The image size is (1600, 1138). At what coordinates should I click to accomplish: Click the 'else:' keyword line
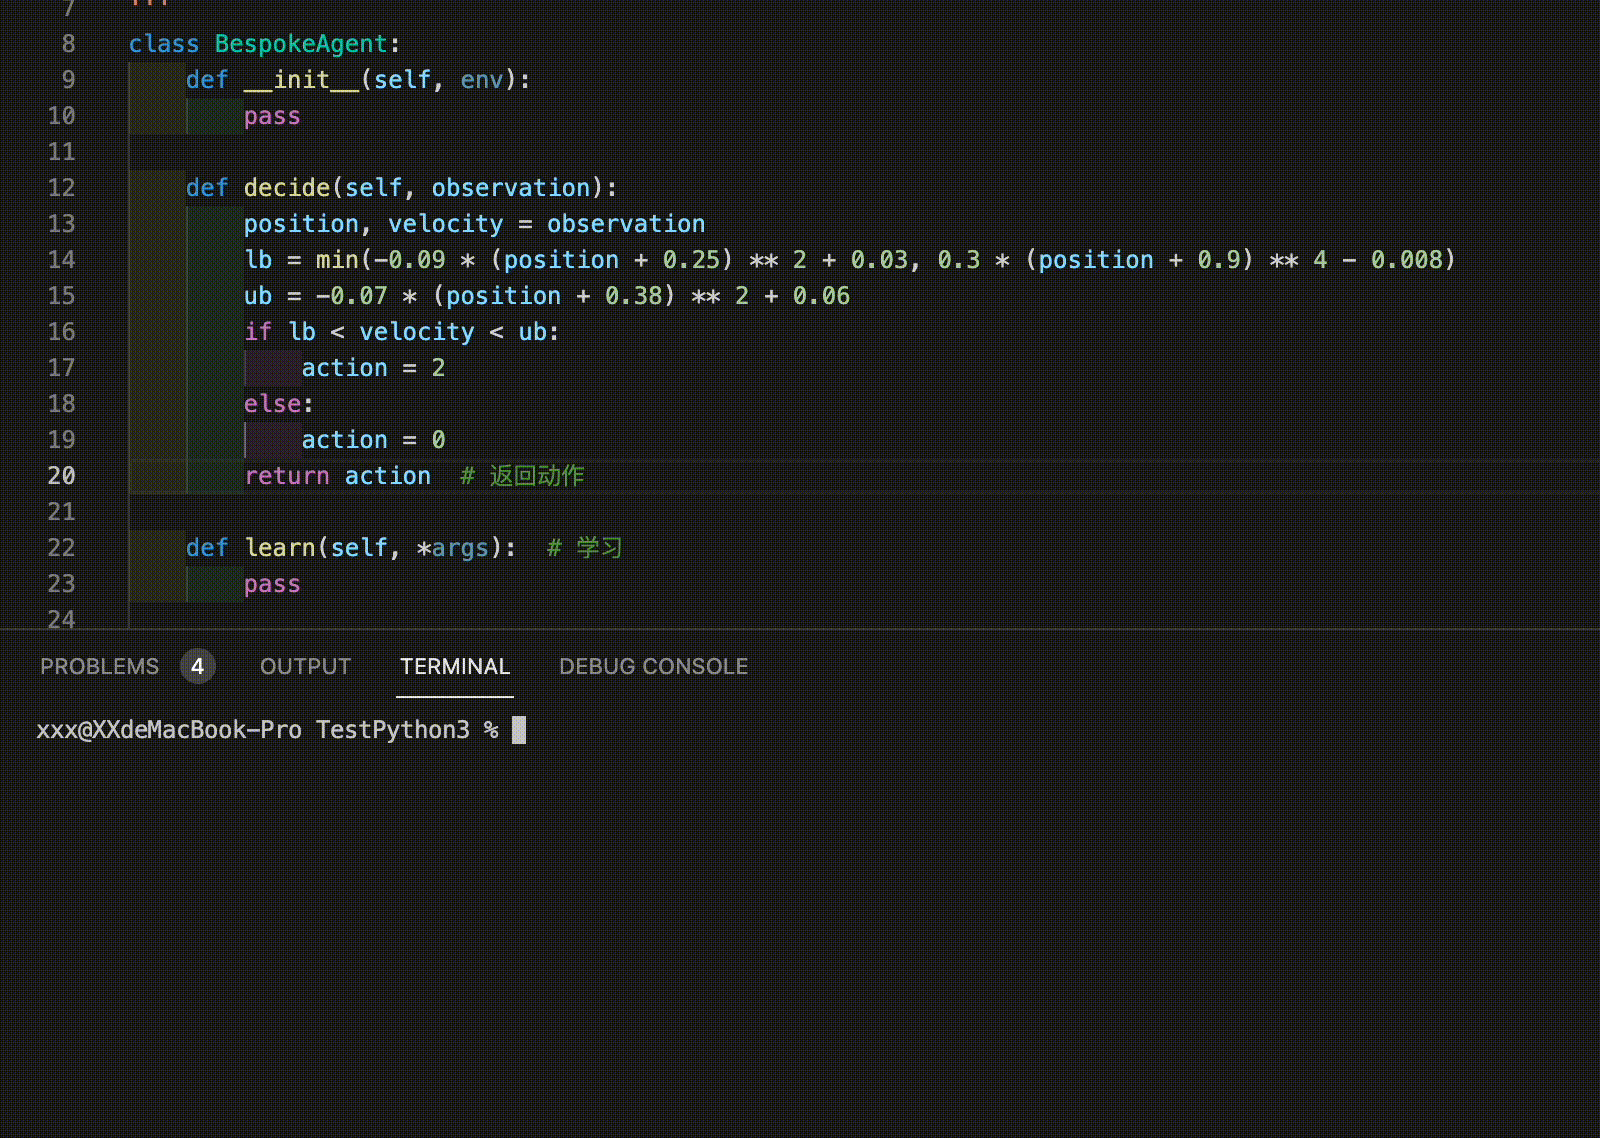click(278, 404)
